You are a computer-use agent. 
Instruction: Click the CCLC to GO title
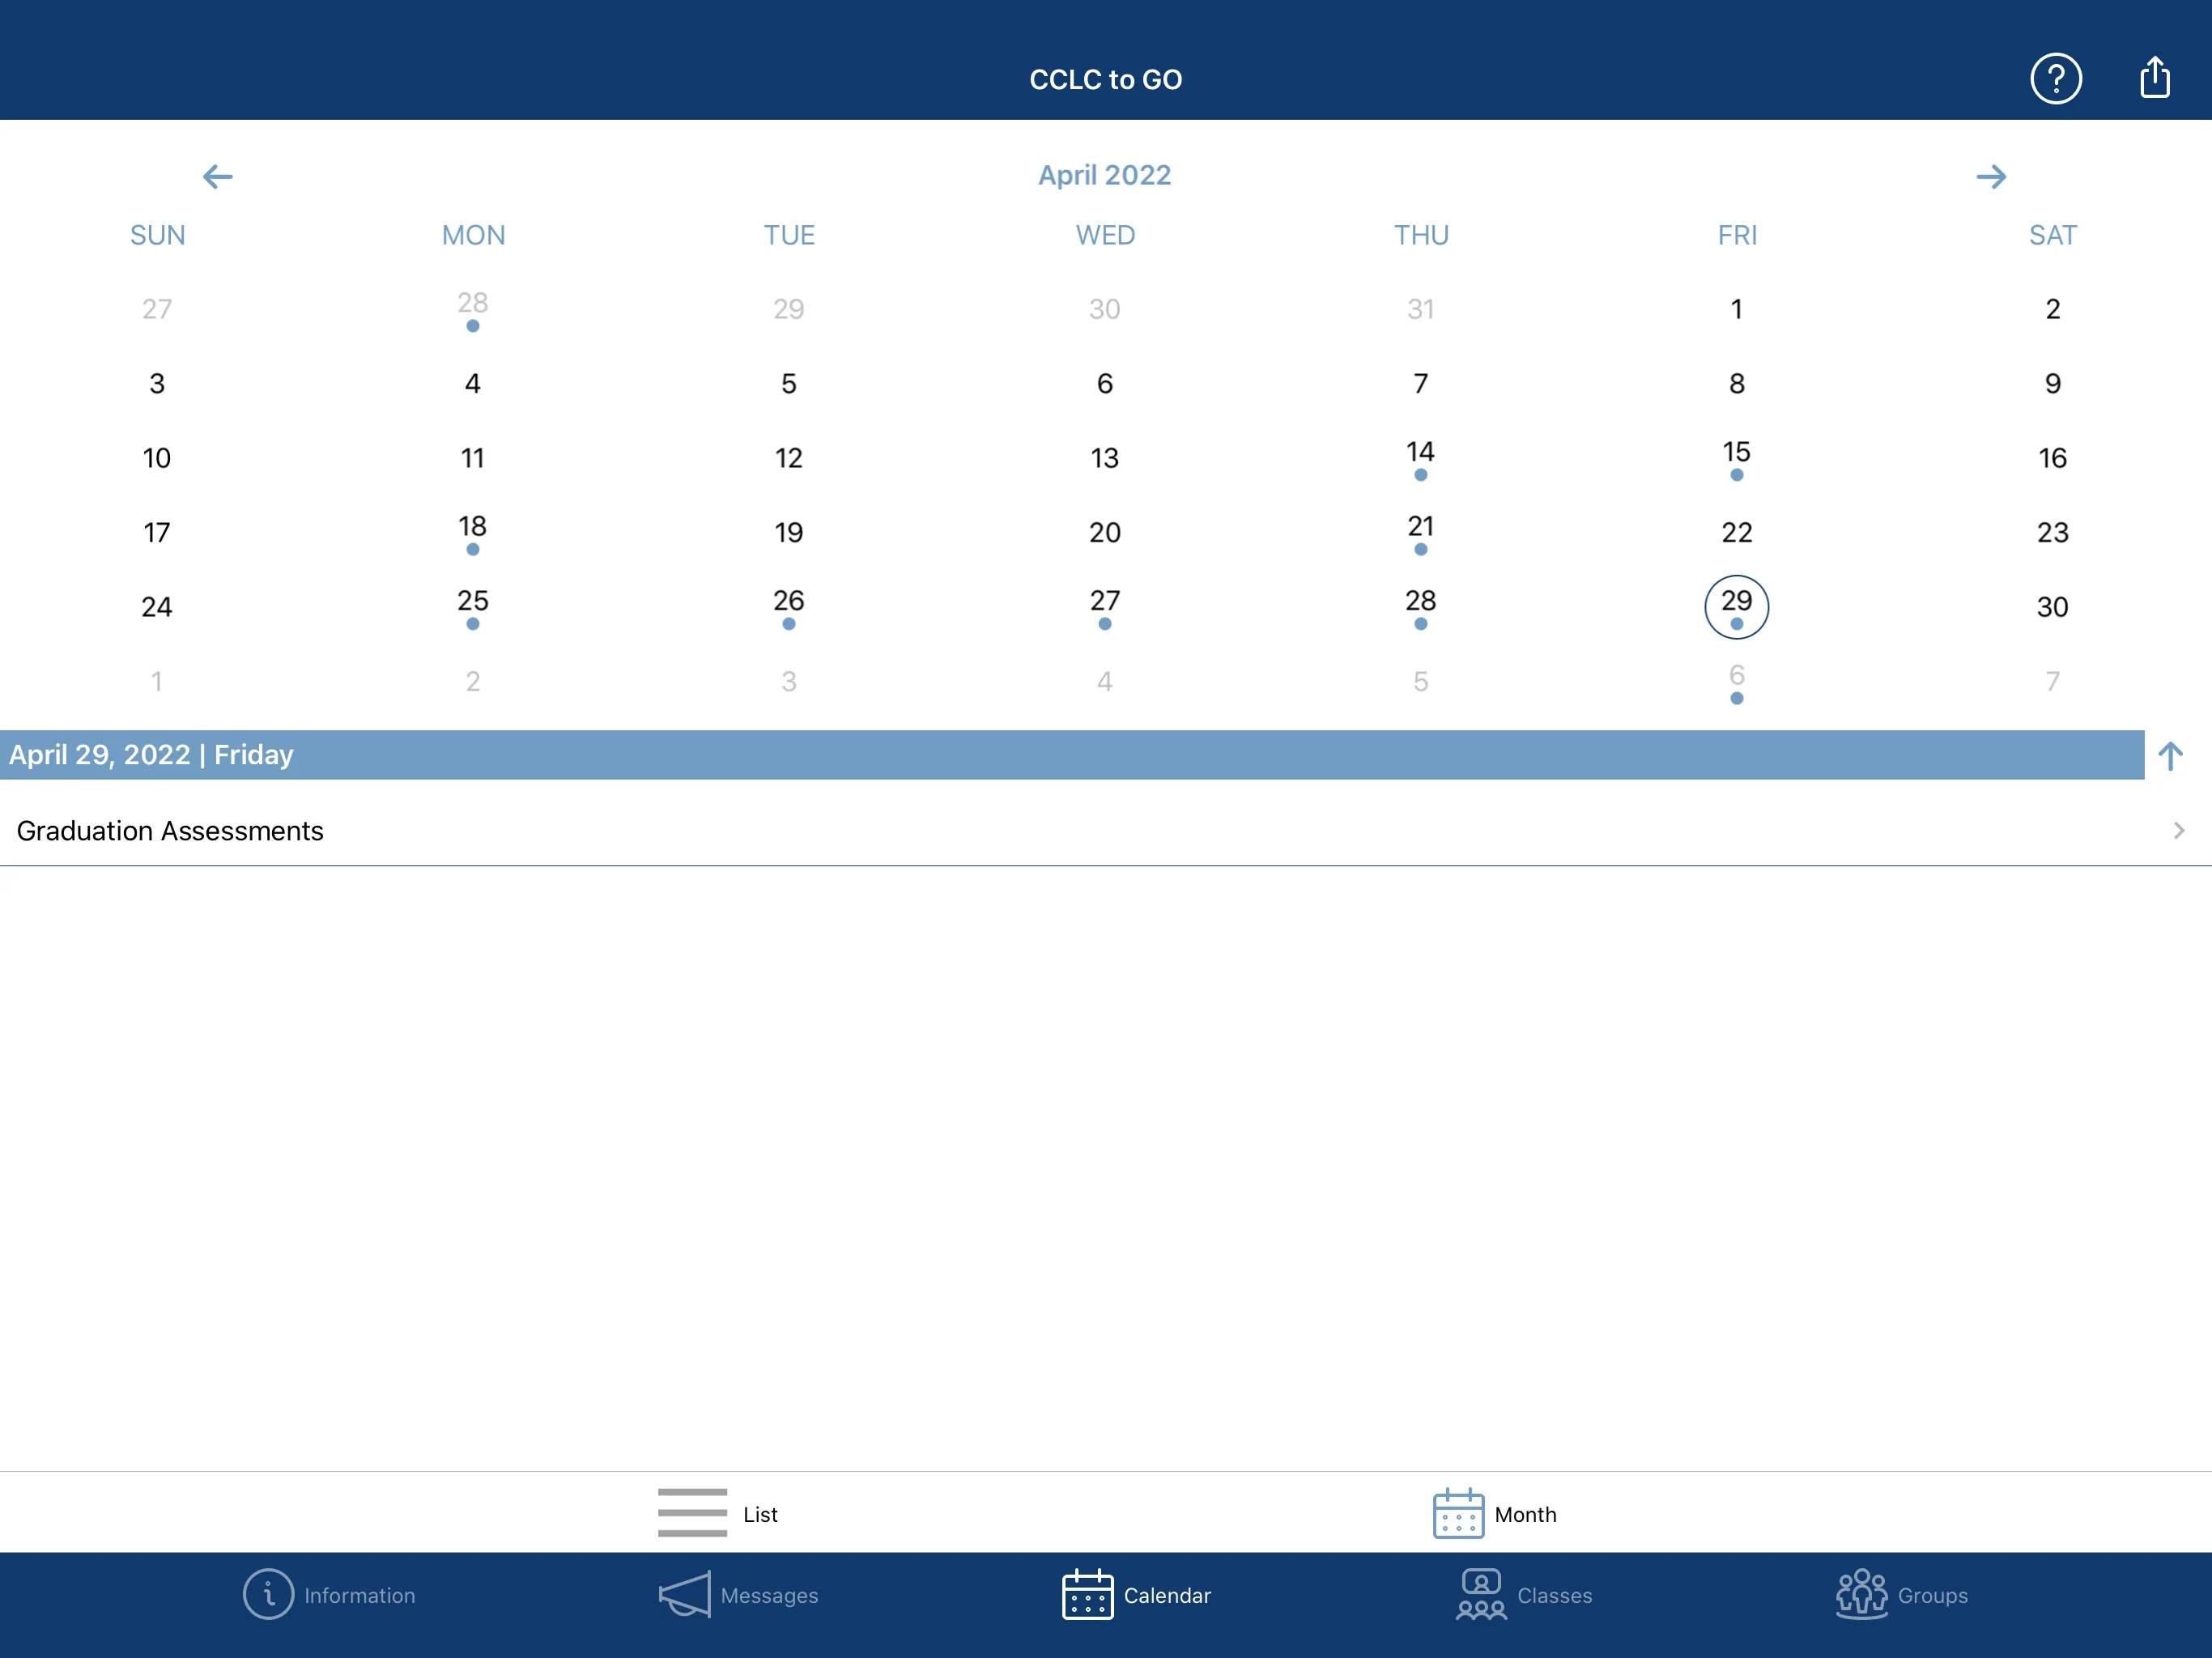(1105, 79)
